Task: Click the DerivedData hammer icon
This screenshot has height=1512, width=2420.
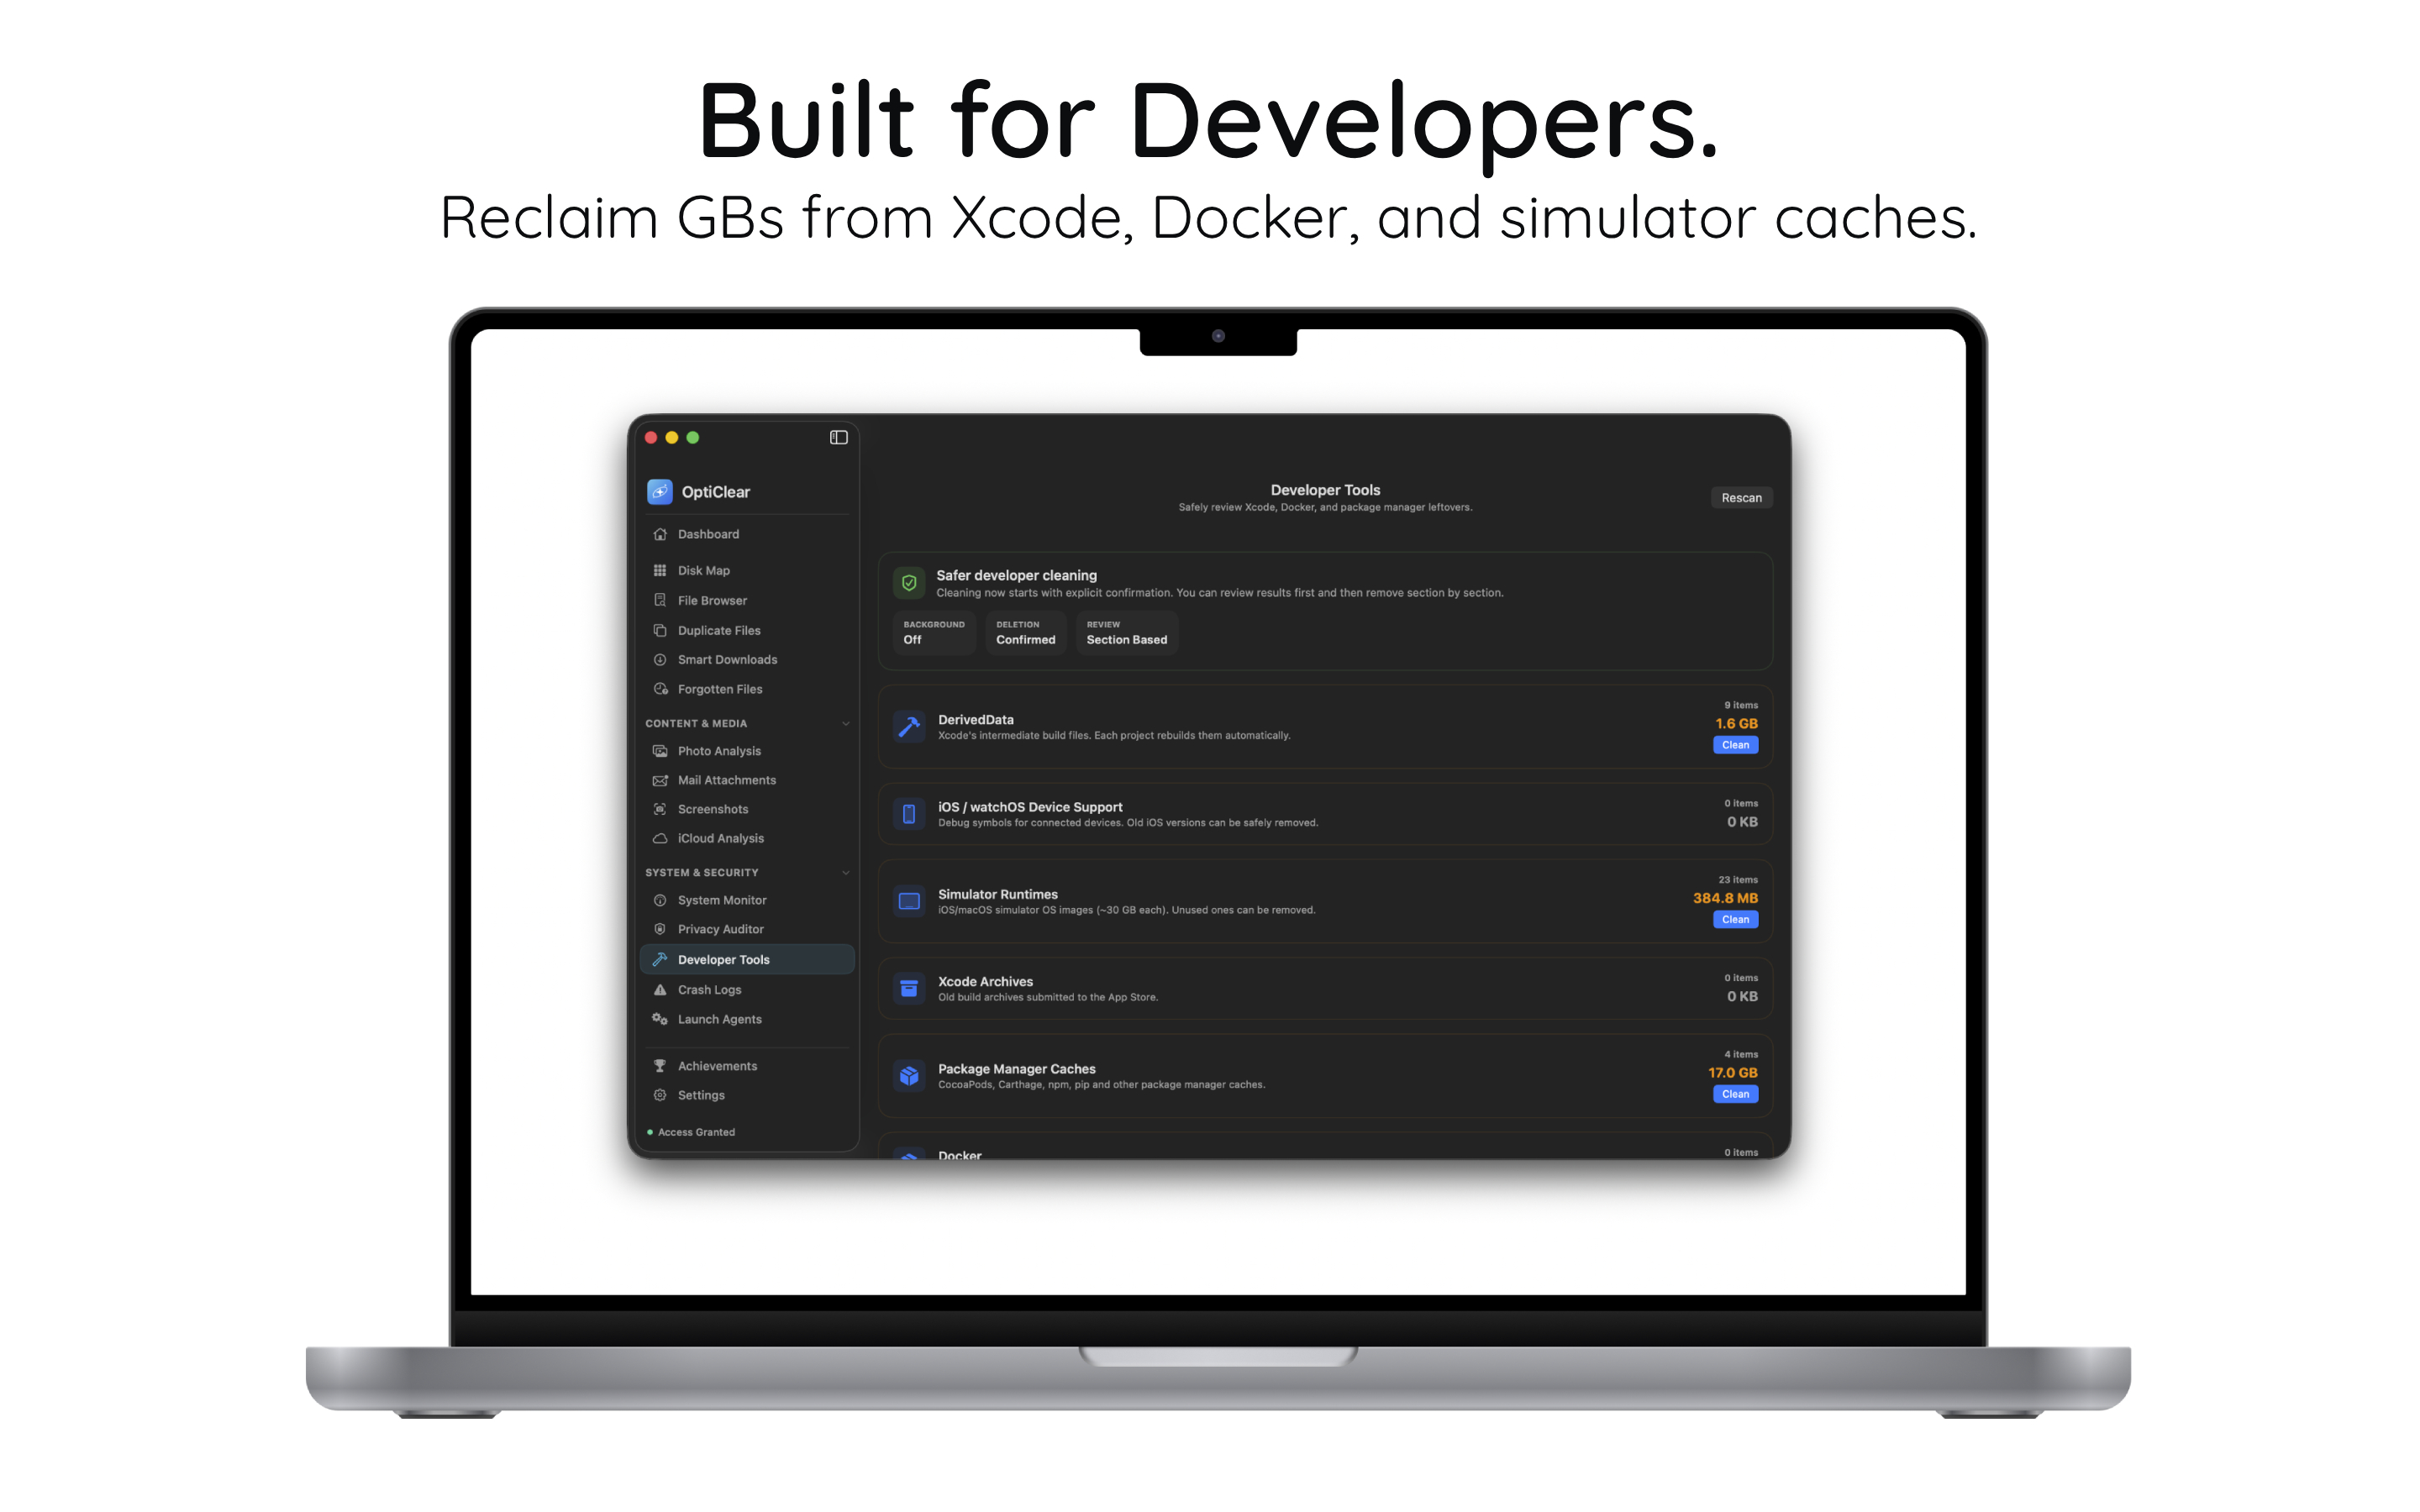Action: (x=908, y=727)
